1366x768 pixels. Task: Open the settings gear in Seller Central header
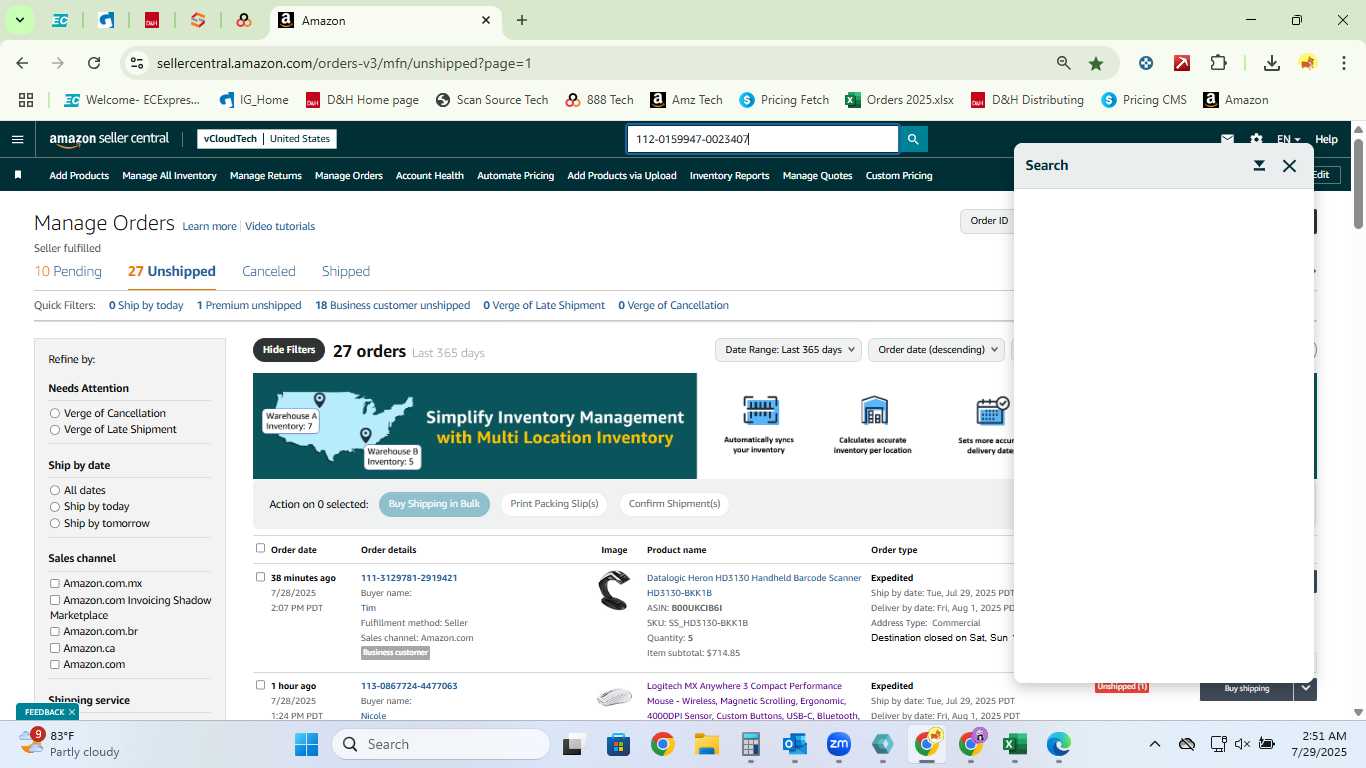pos(1256,139)
